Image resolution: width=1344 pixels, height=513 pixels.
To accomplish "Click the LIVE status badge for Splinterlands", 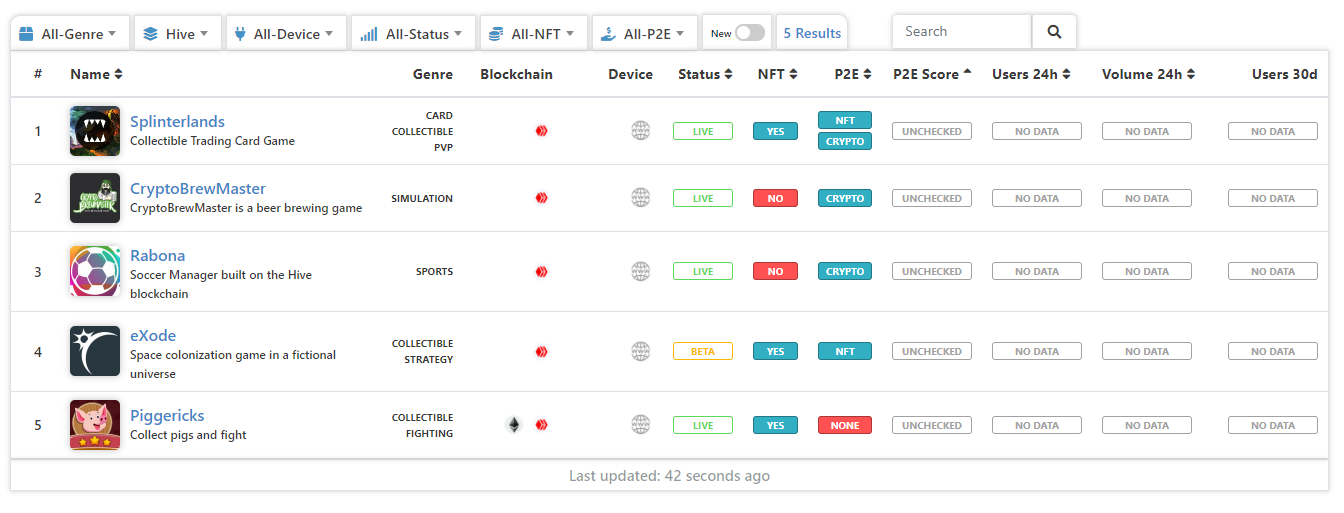I will (x=703, y=131).
